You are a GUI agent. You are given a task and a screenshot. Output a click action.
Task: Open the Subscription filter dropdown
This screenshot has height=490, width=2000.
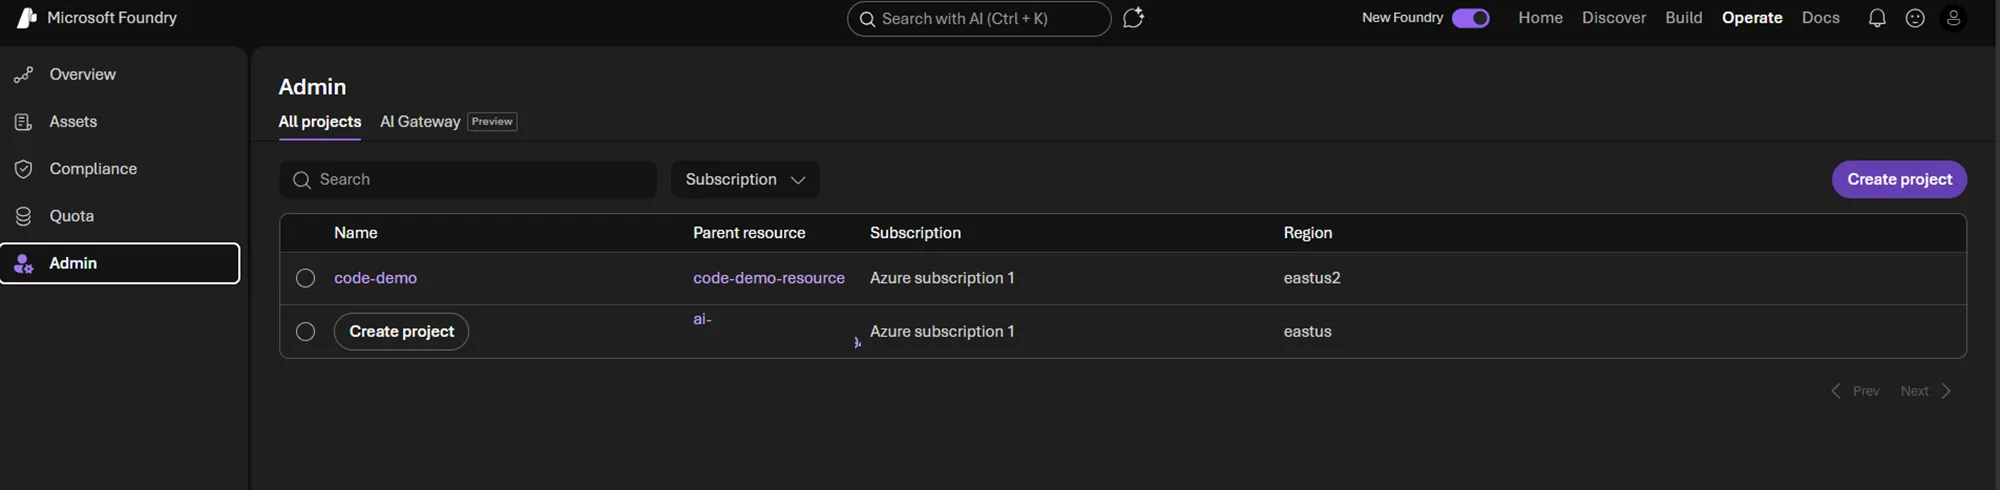(745, 180)
